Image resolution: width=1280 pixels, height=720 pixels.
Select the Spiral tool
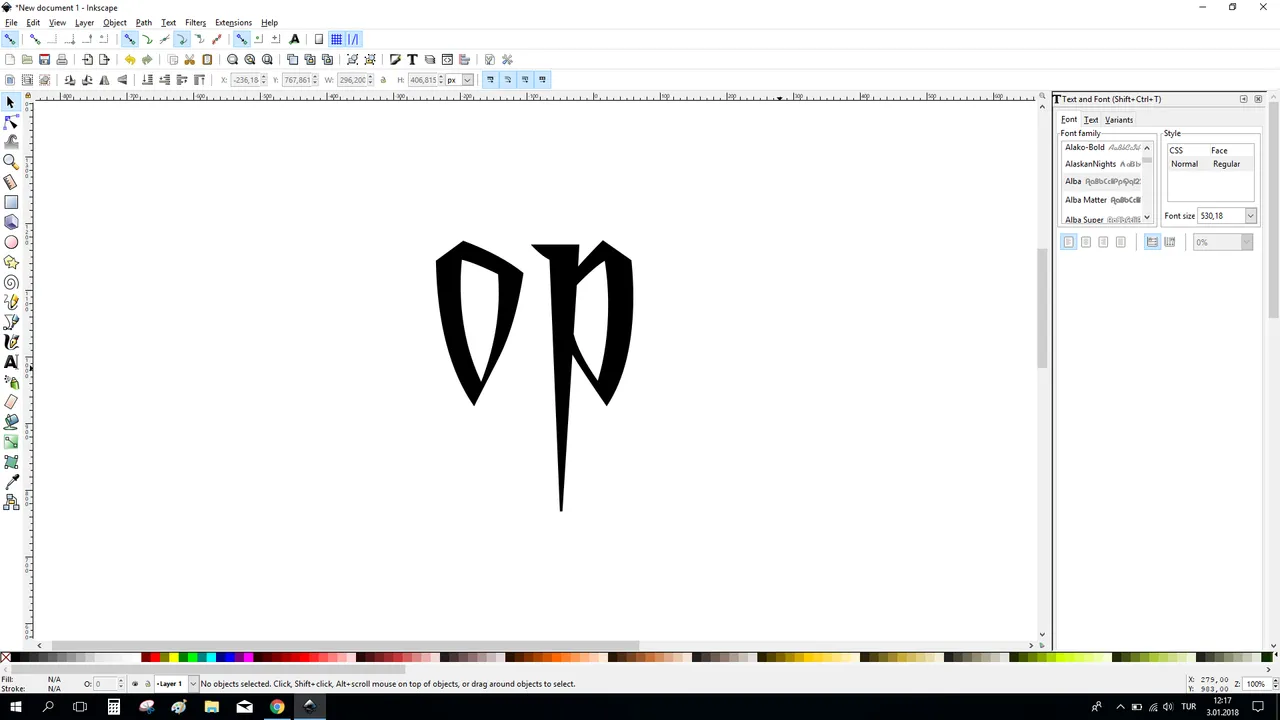point(11,282)
